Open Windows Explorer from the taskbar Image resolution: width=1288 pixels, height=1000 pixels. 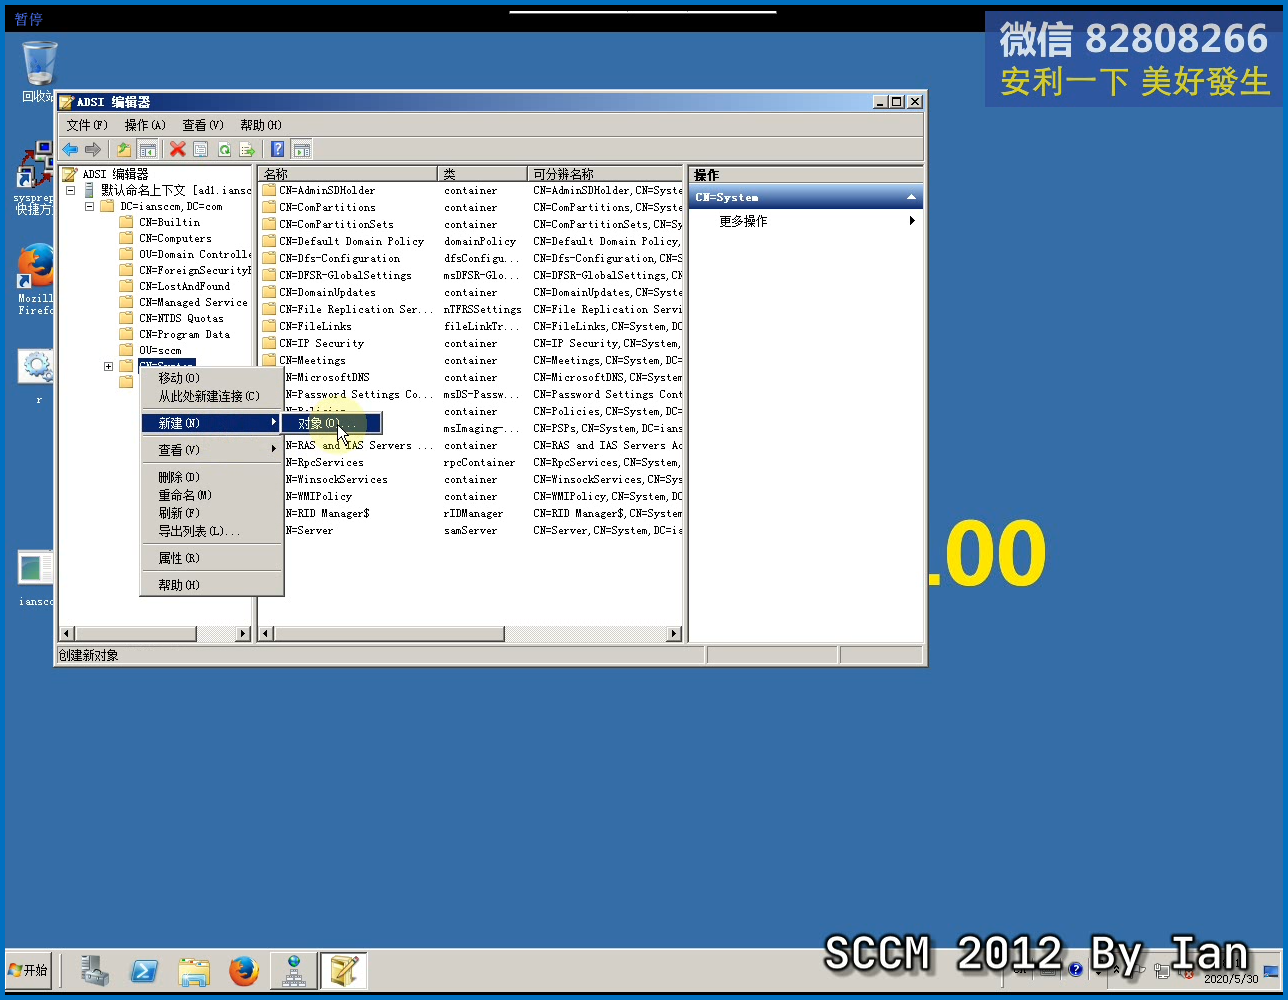[x=194, y=970]
